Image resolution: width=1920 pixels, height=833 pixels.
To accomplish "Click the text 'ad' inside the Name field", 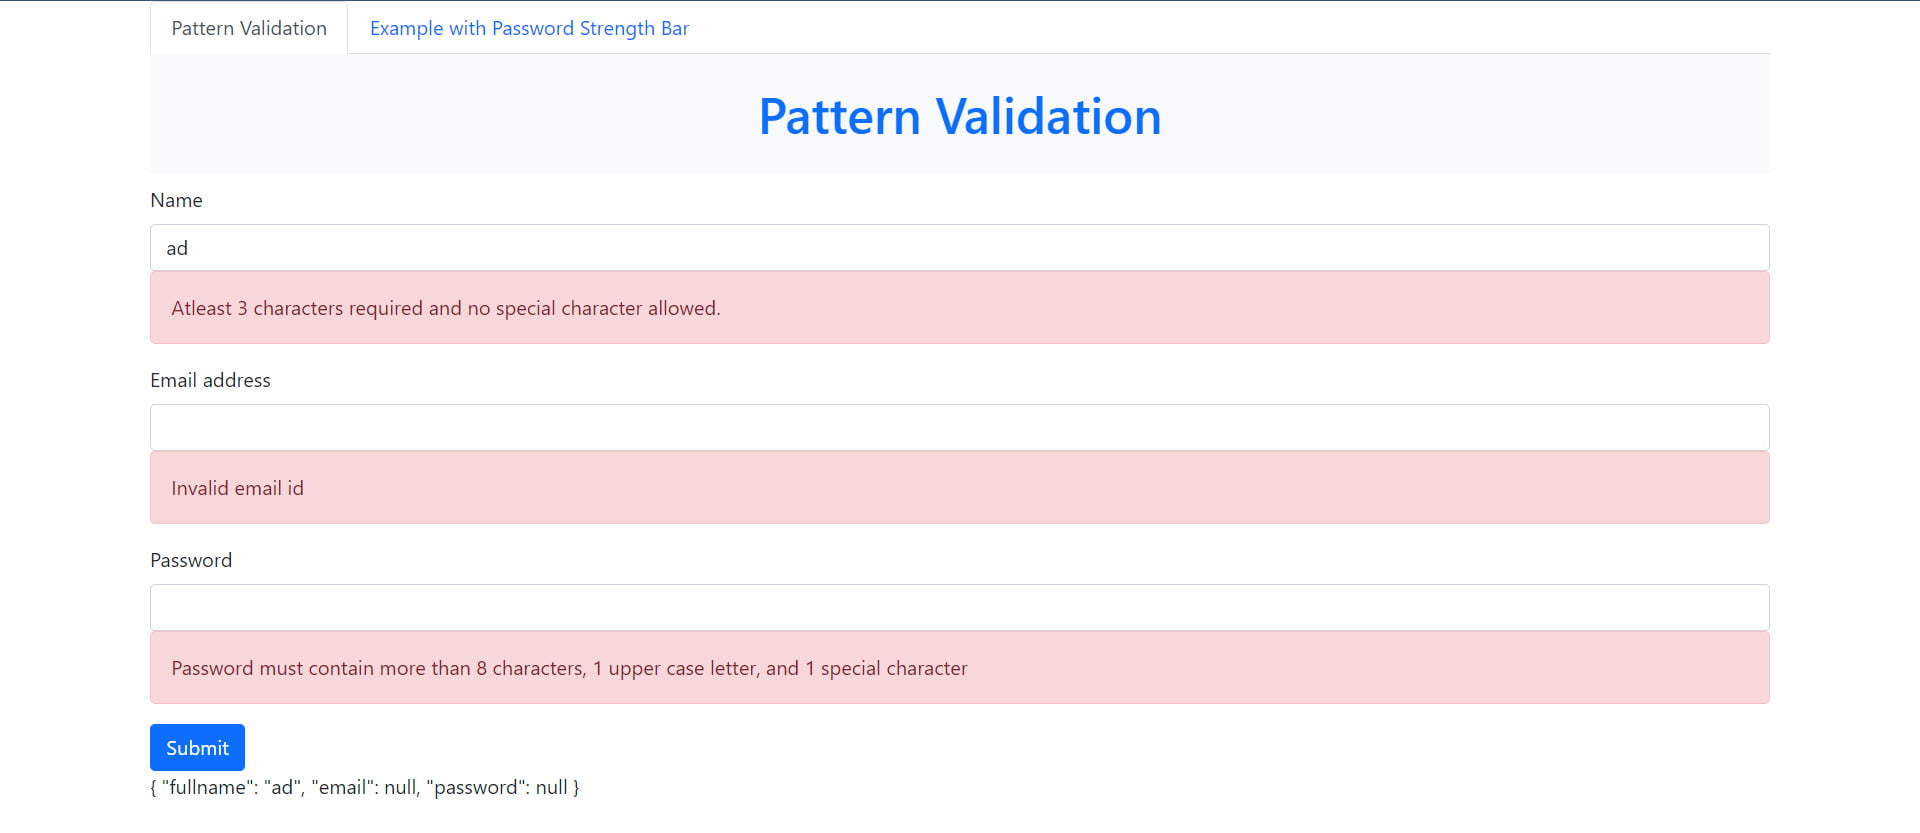I will pos(176,247).
